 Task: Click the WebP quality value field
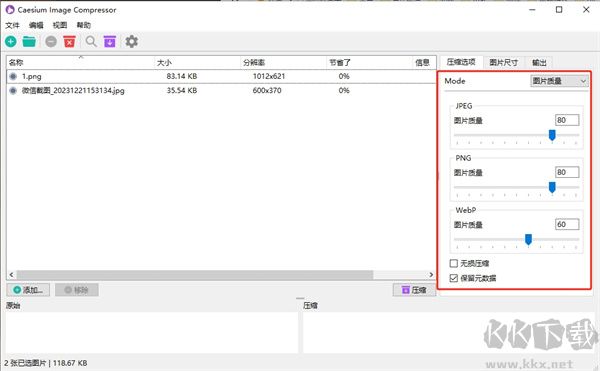(x=567, y=224)
